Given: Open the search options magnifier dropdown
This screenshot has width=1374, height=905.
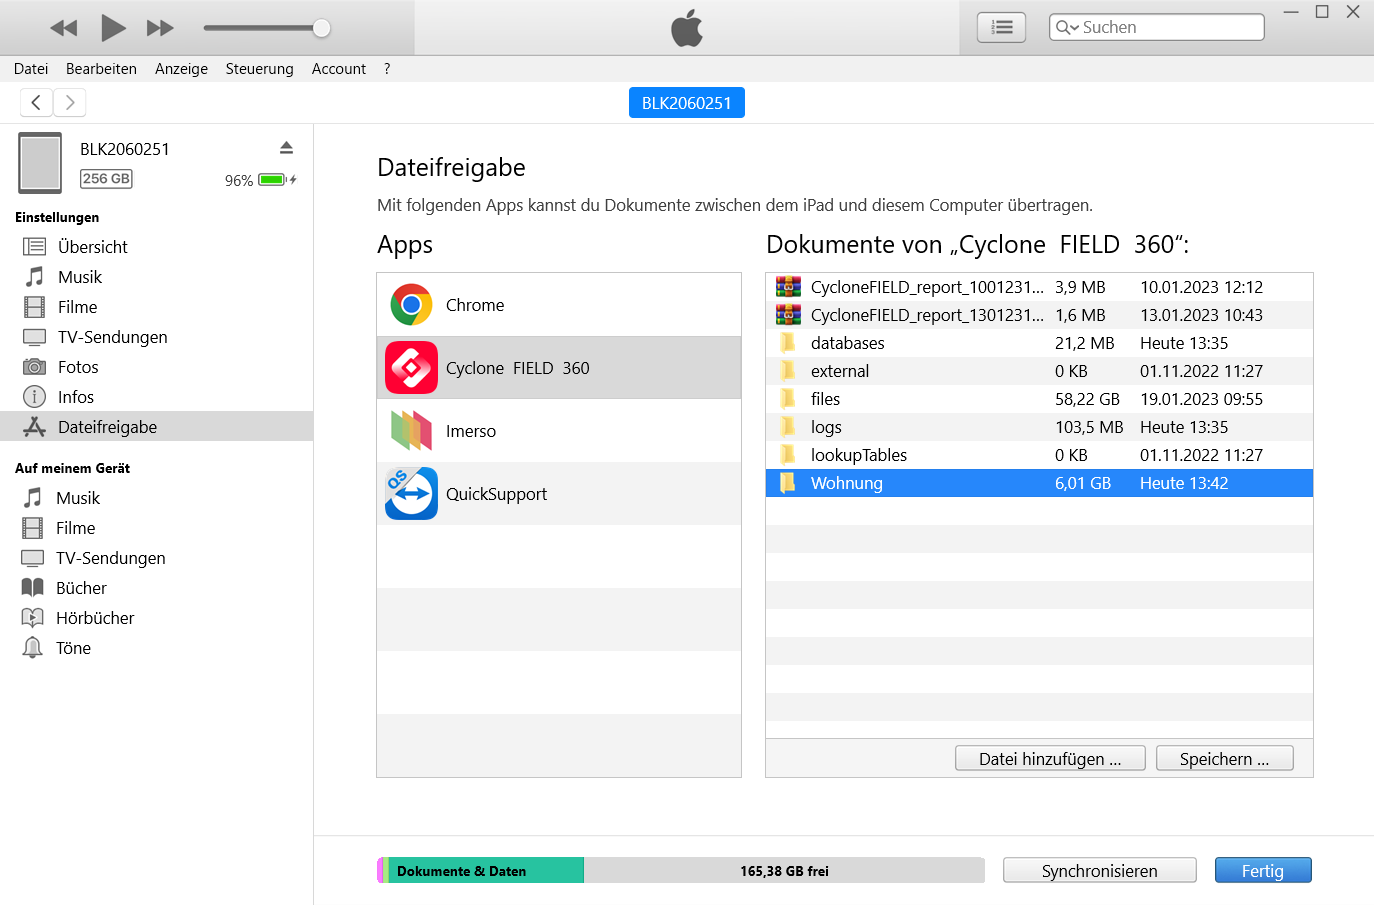Looking at the screenshot, I should (1067, 27).
